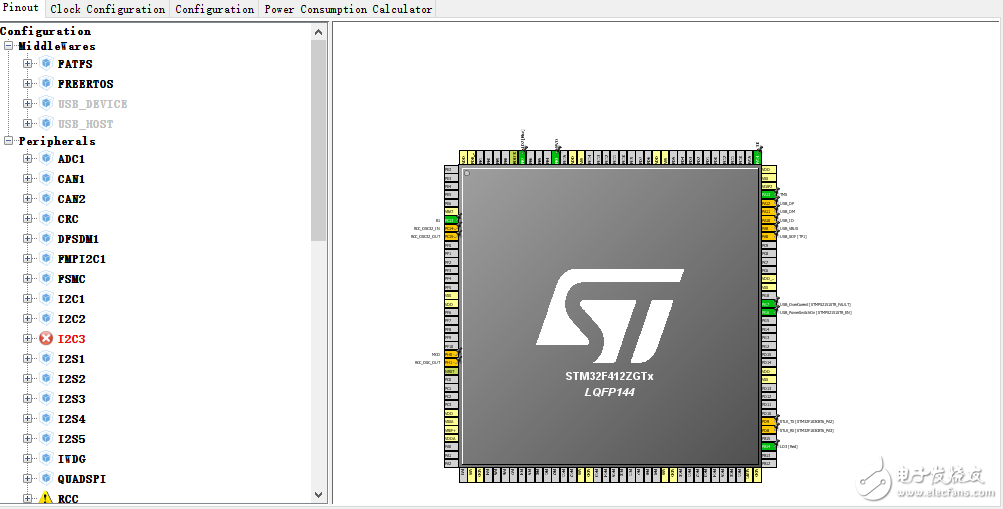Click the CAN1 peripheral cube icon
This screenshot has width=1003, height=509.
click(46, 178)
